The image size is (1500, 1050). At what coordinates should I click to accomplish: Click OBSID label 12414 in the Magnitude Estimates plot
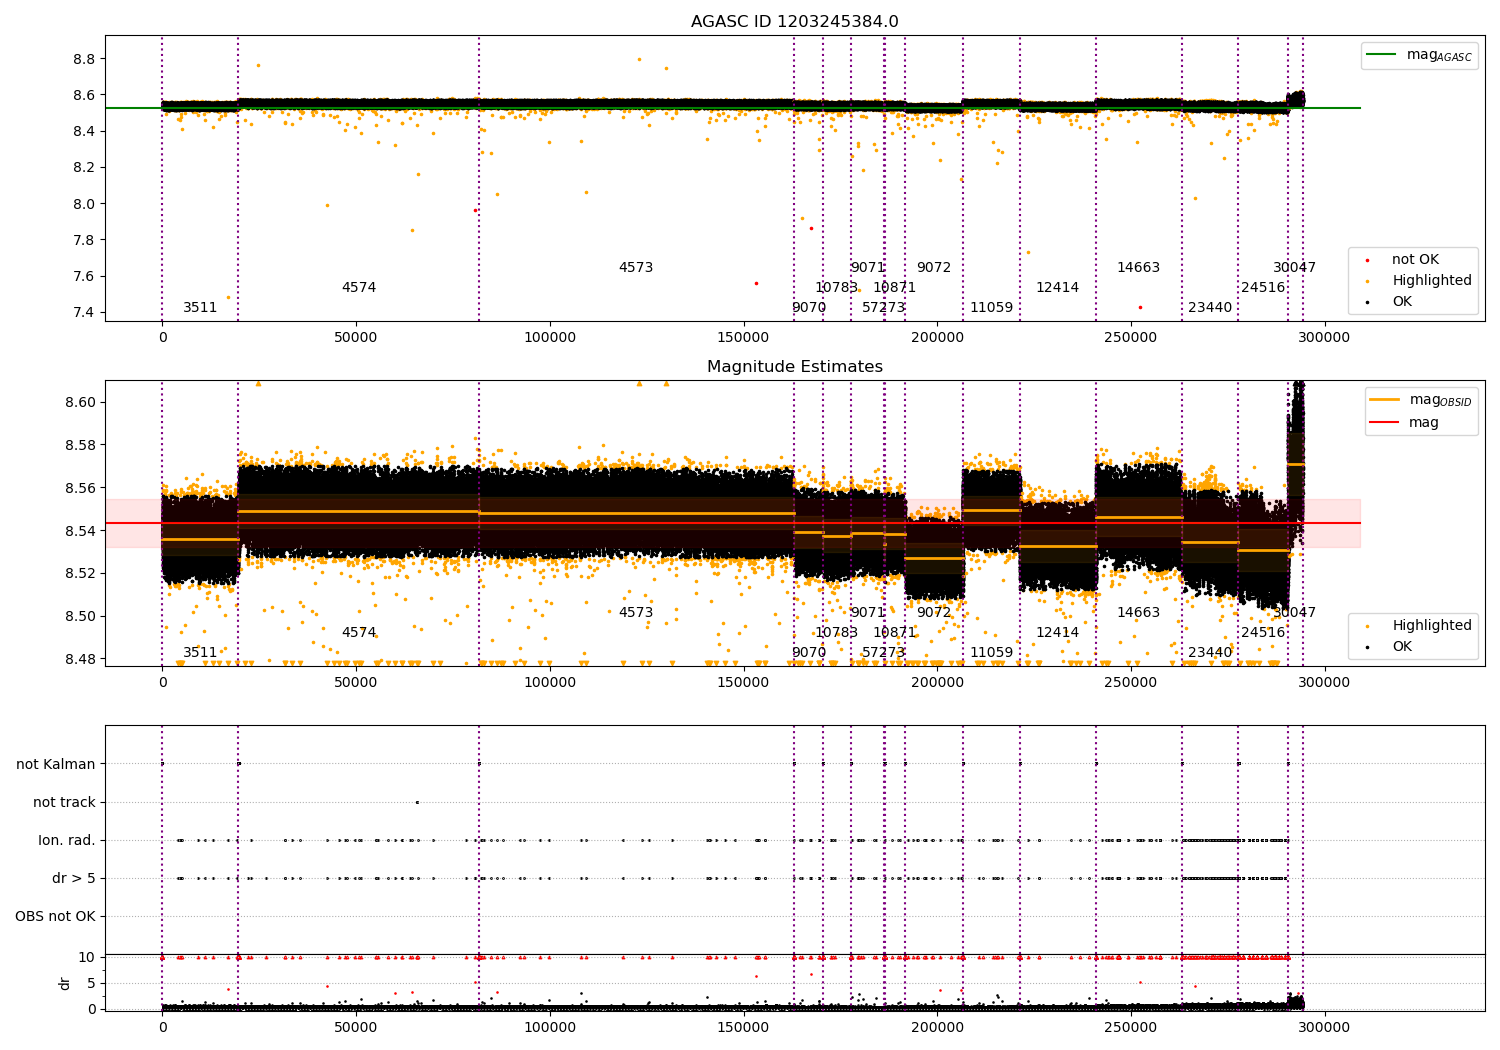[1058, 633]
